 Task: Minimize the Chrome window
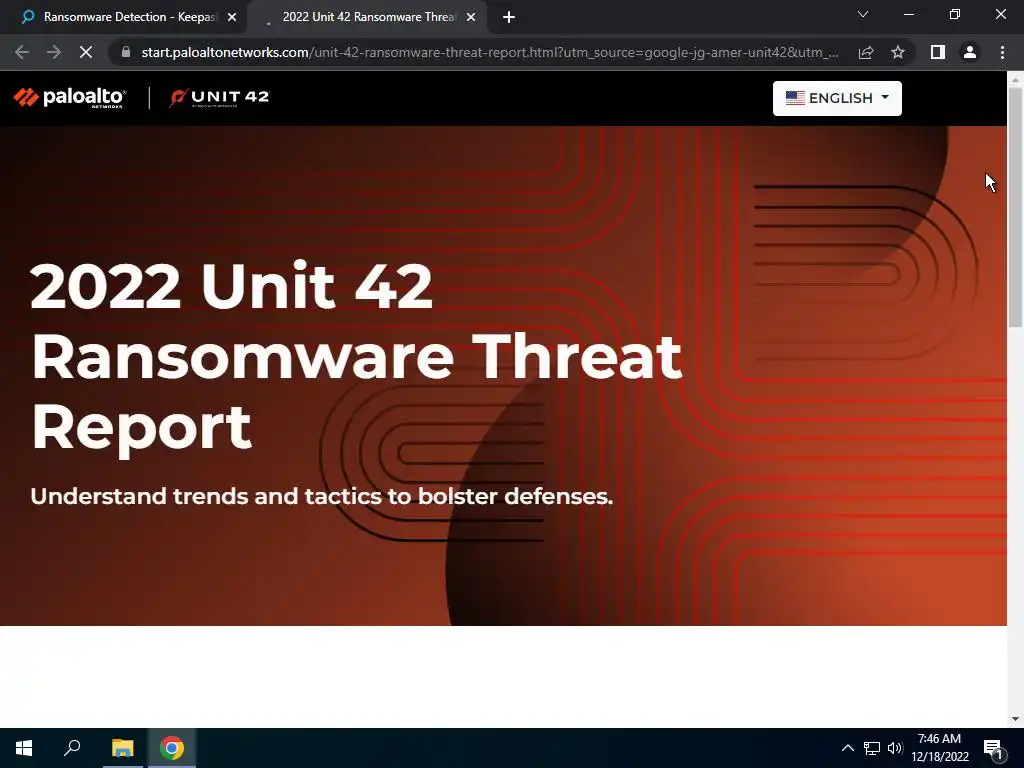click(x=908, y=14)
